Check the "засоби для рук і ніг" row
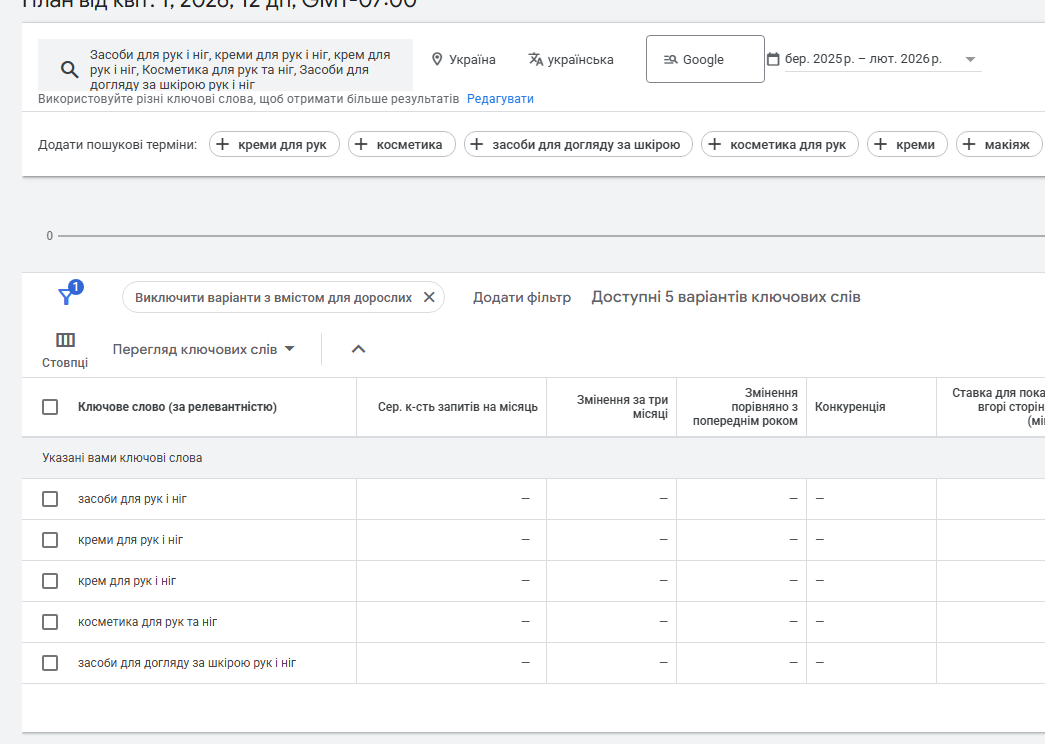This screenshot has height=744, width=1045. pos(50,499)
